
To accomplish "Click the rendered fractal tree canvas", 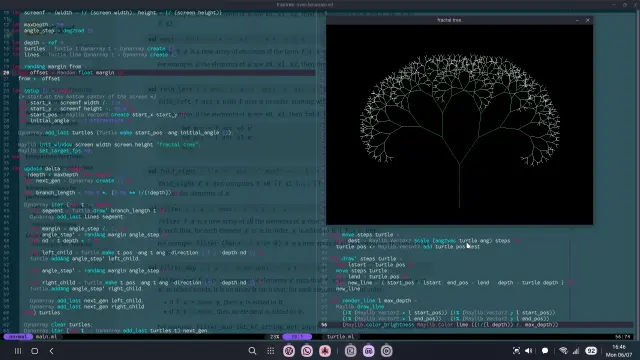I will pyautogui.click(x=460, y=124).
